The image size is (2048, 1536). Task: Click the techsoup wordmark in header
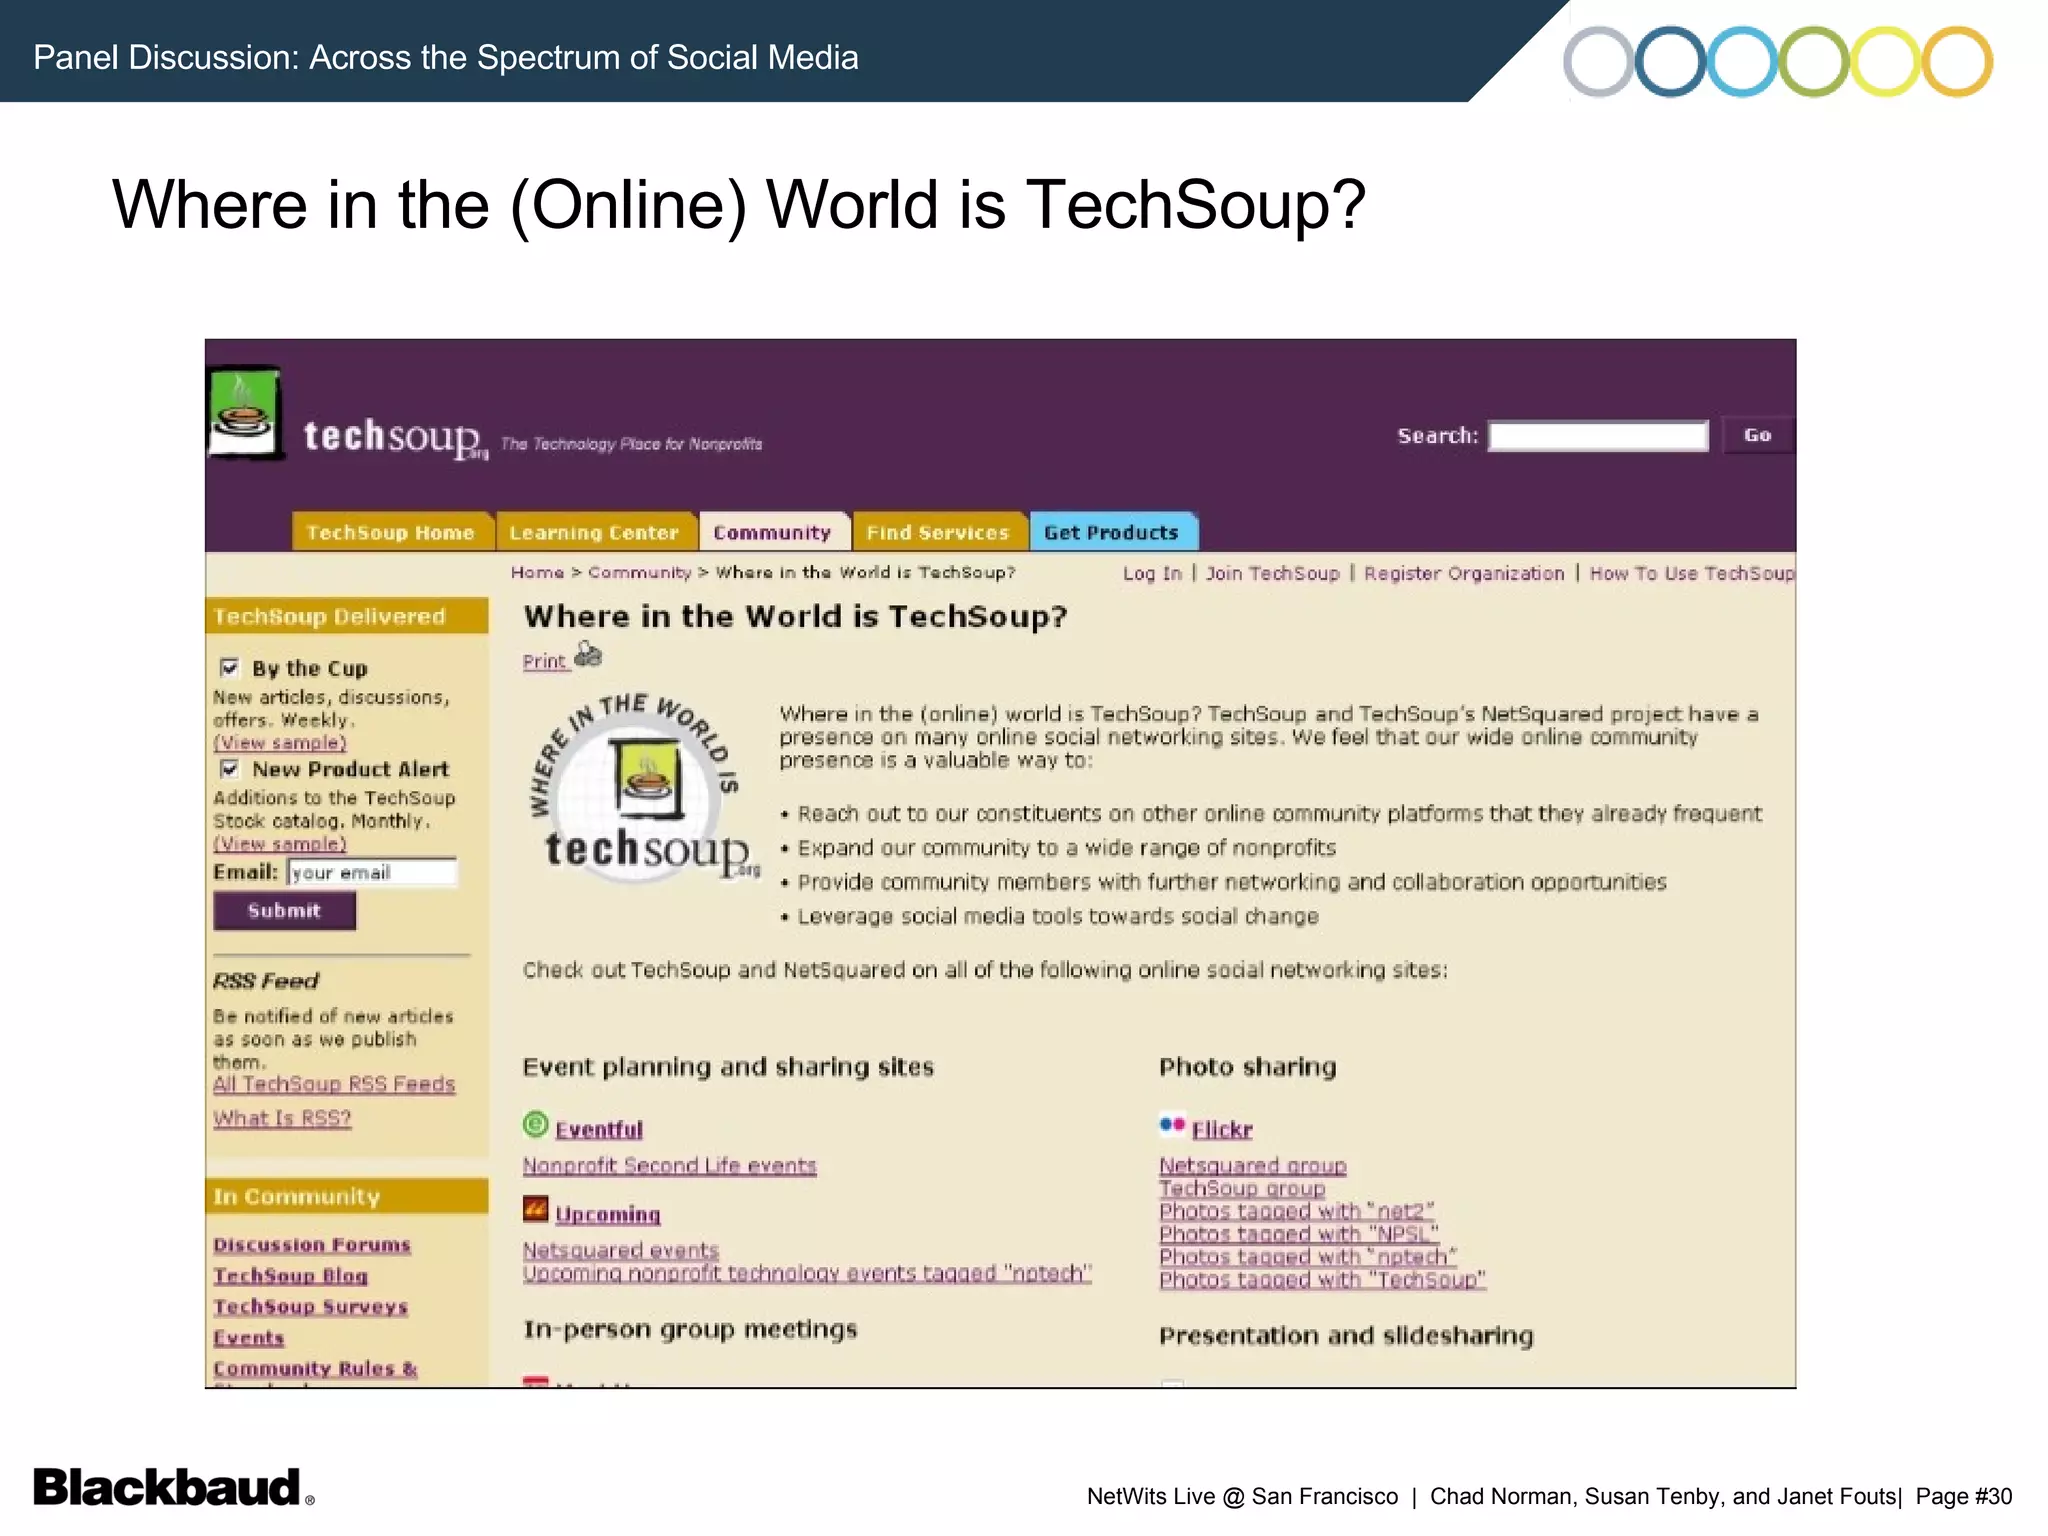(x=395, y=438)
